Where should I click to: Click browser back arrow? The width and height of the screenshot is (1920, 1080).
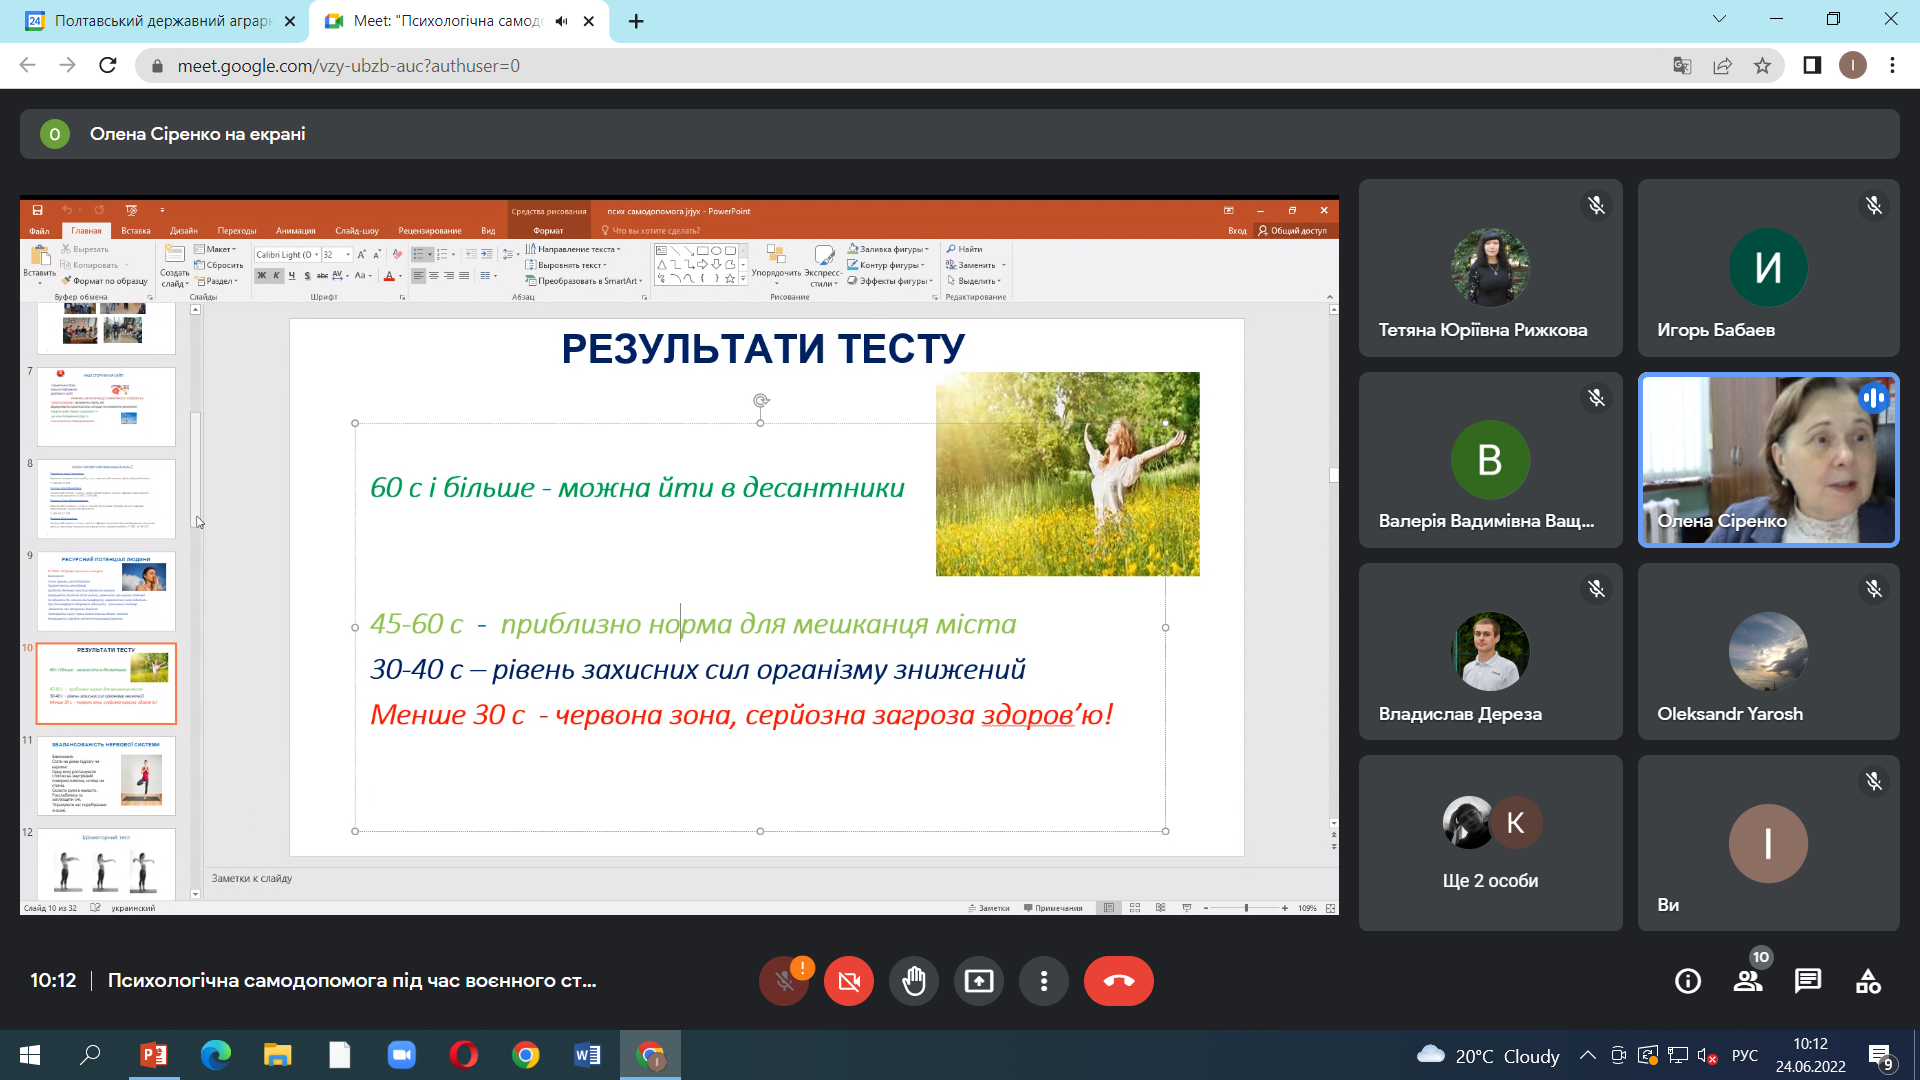[27, 65]
